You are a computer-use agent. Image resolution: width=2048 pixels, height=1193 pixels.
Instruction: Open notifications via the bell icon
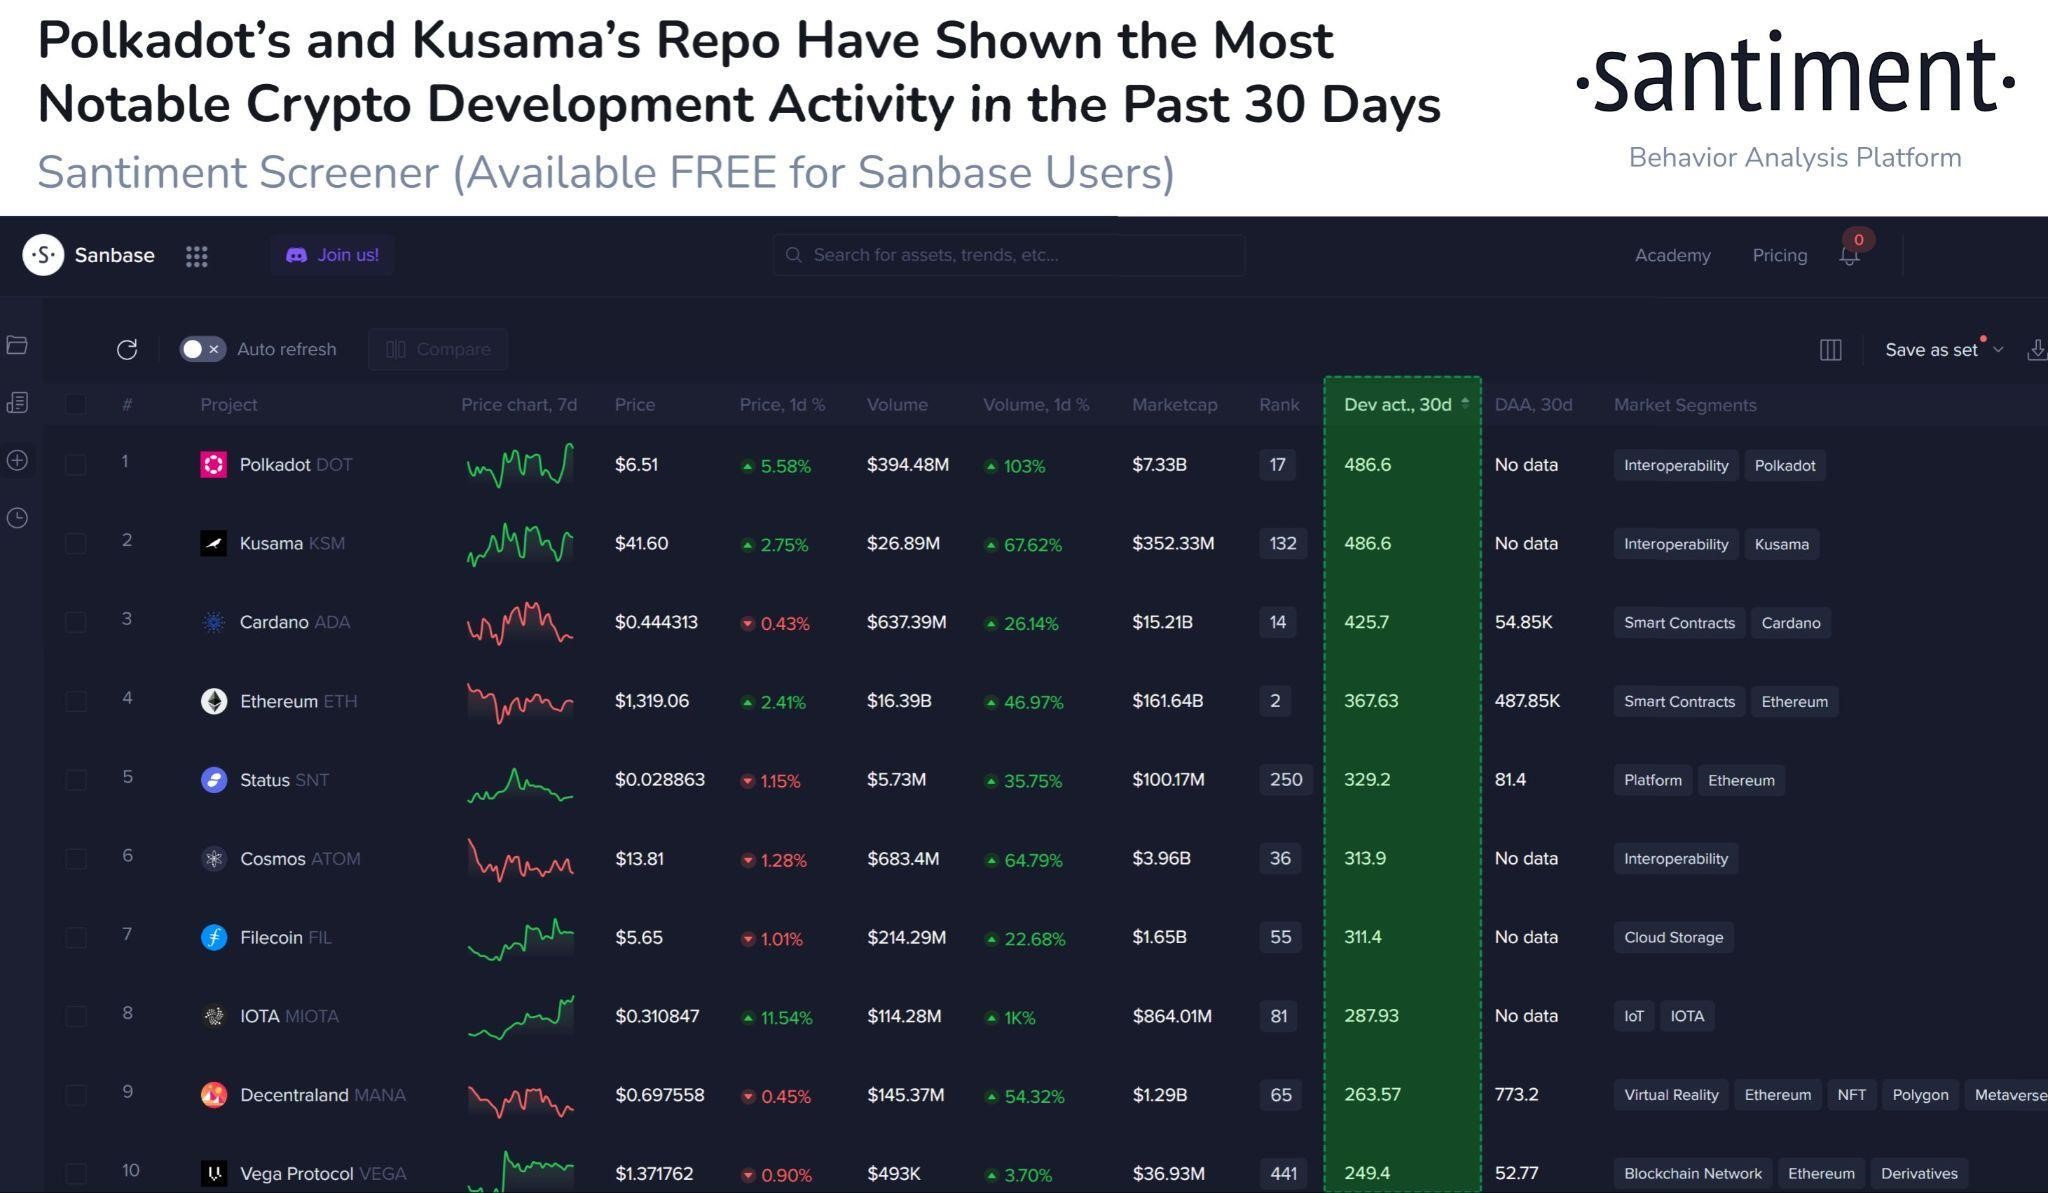coord(1847,255)
